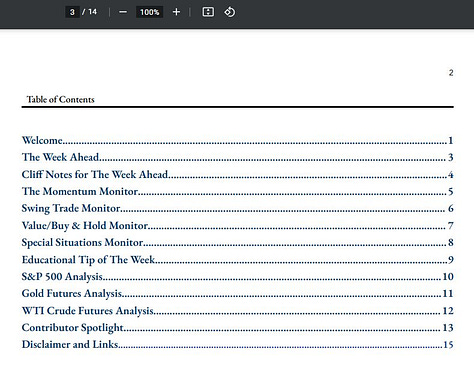
Task: Jump to S&P 500 Analysis section
Action: tap(237, 277)
